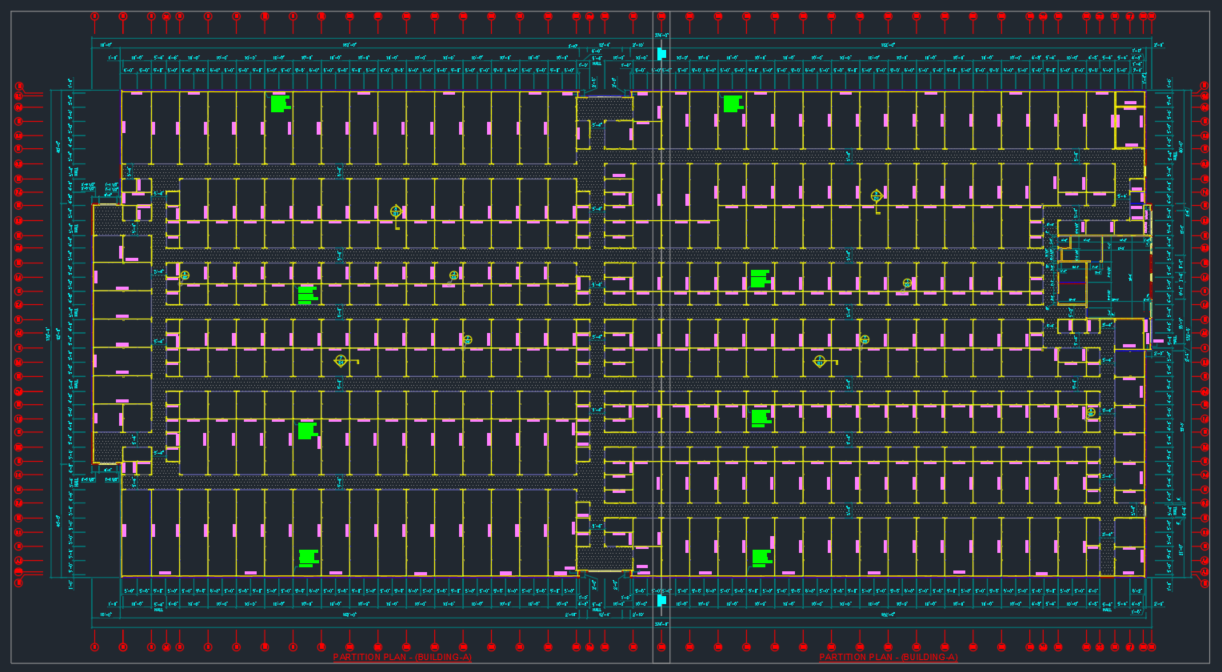Select the large yellow target symbol in right plan's middle

819,360
